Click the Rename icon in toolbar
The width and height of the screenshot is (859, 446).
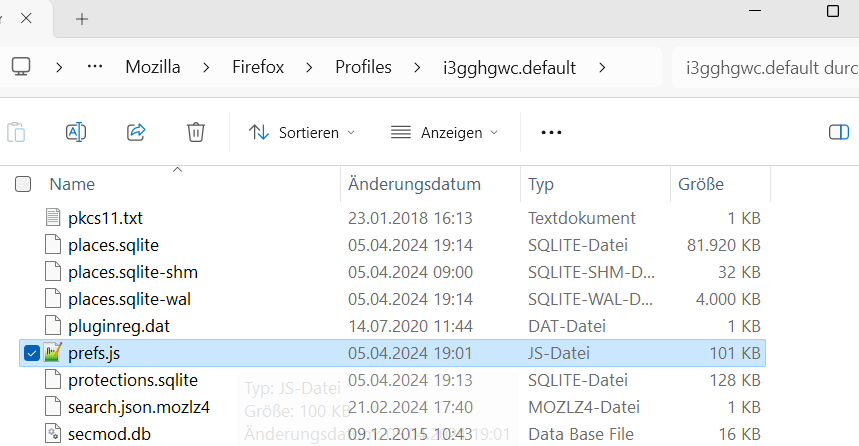pyautogui.click(x=76, y=132)
